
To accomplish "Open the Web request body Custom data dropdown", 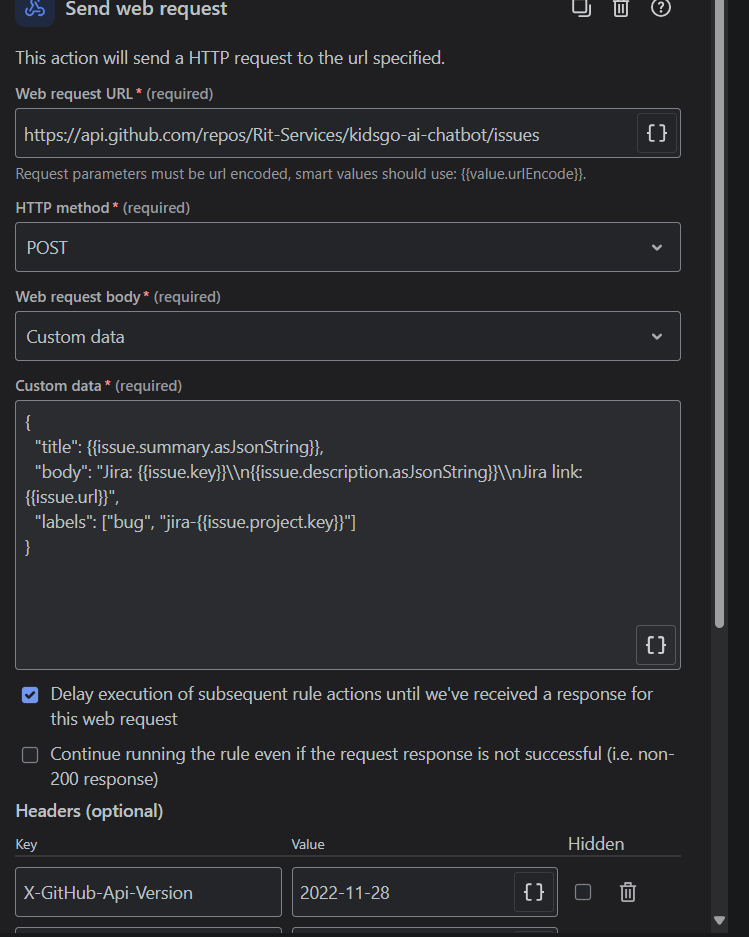I will click(348, 336).
